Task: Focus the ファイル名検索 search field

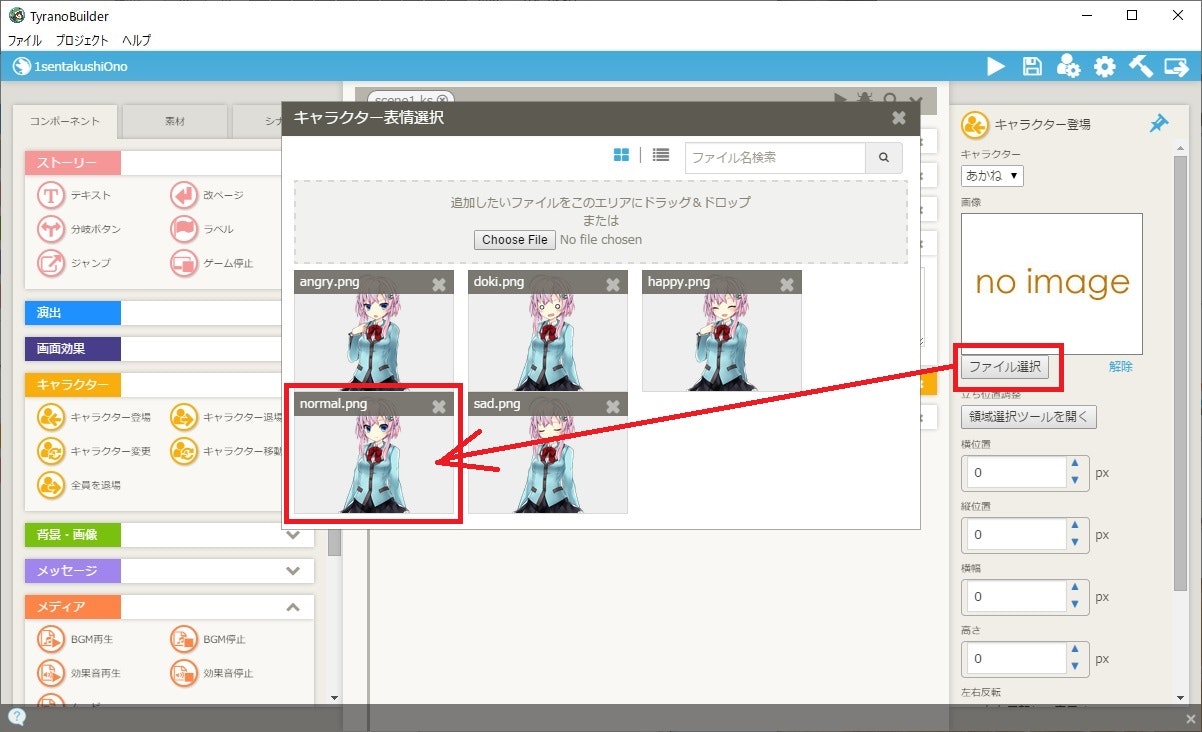Action: pyautogui.click(x=775, y=158)
